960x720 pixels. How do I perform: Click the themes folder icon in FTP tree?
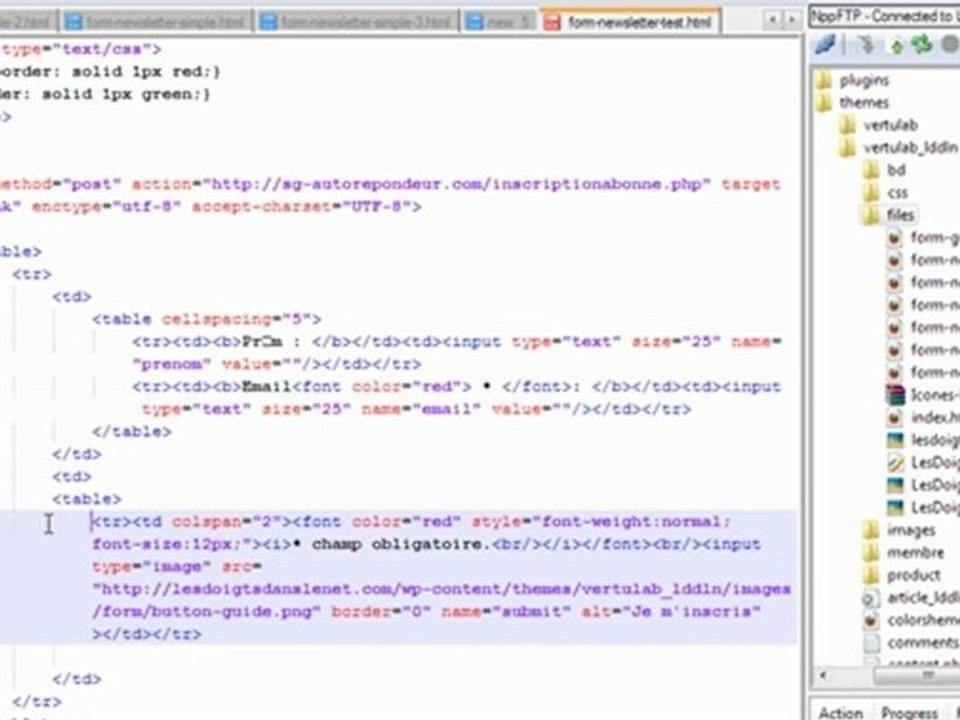[x=824, y=102]
